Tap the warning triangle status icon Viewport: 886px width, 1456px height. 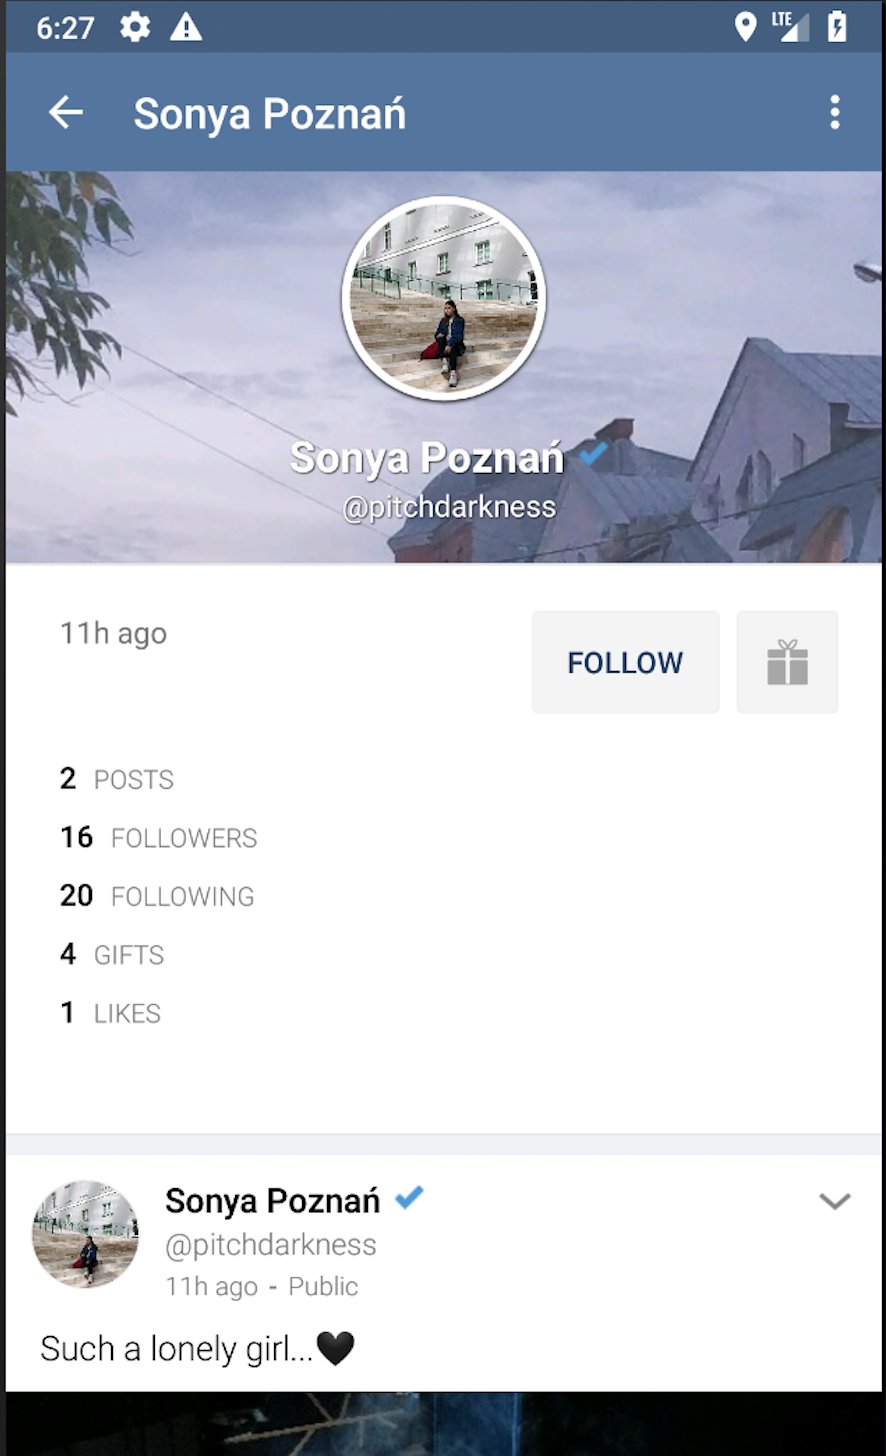pos(186,27)
